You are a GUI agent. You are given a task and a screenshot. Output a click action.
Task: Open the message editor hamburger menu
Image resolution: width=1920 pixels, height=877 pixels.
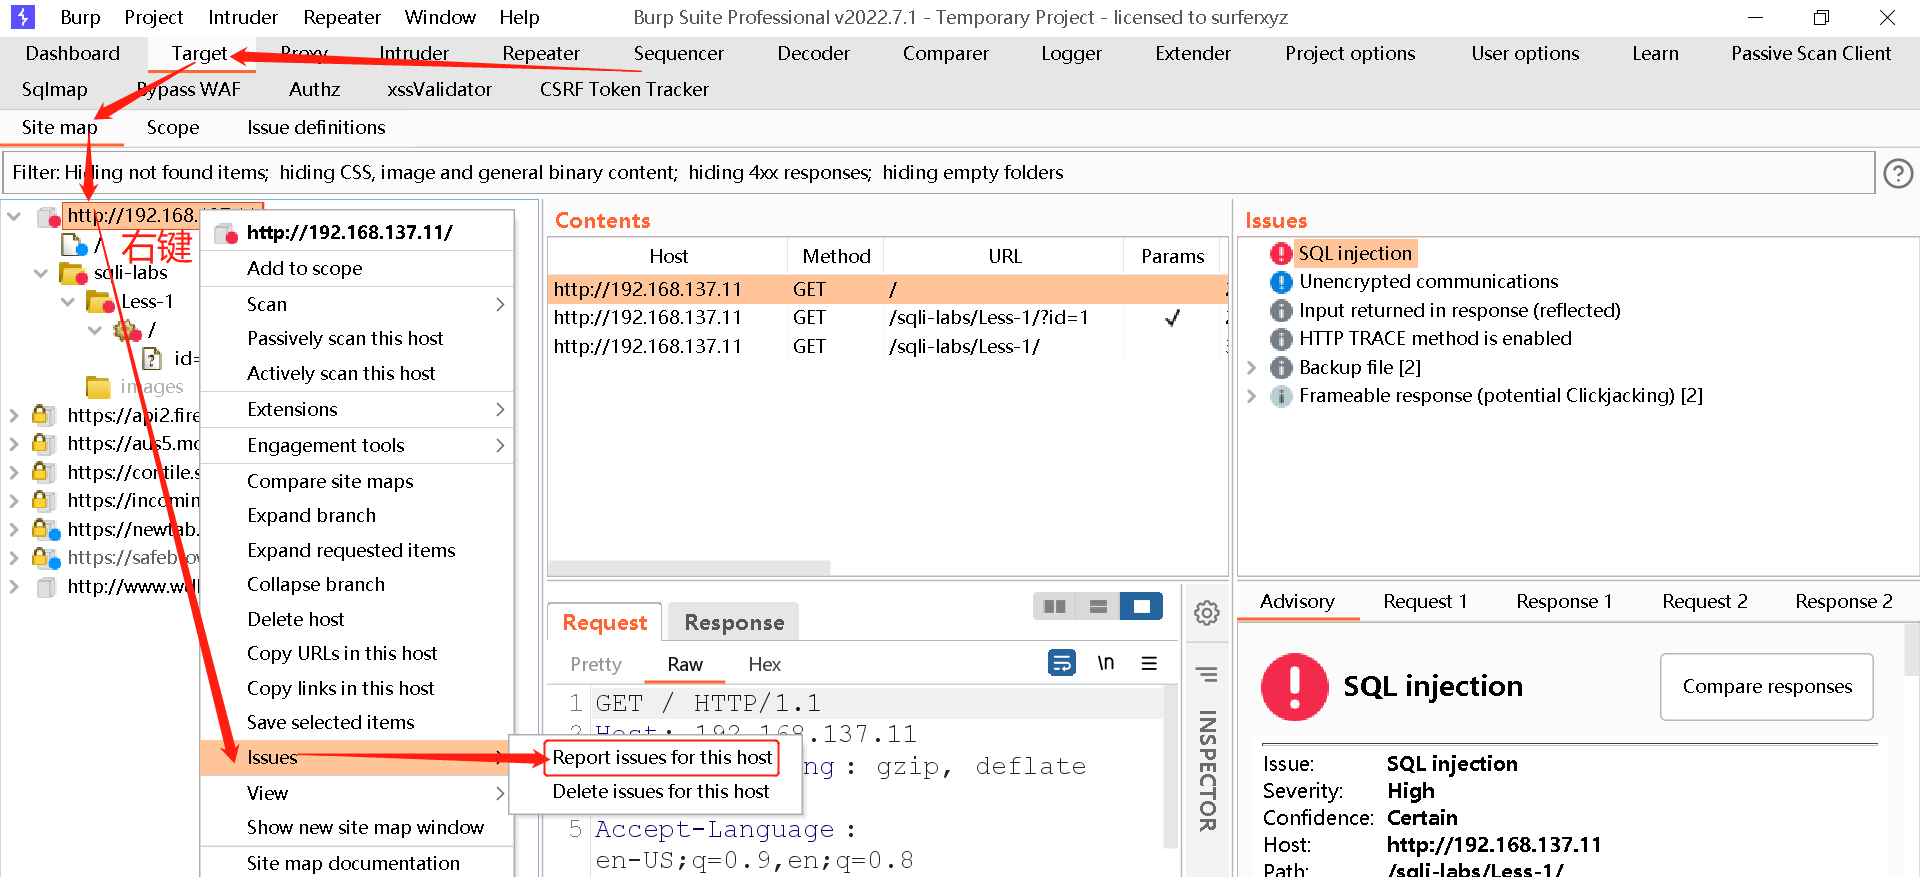1150,663
